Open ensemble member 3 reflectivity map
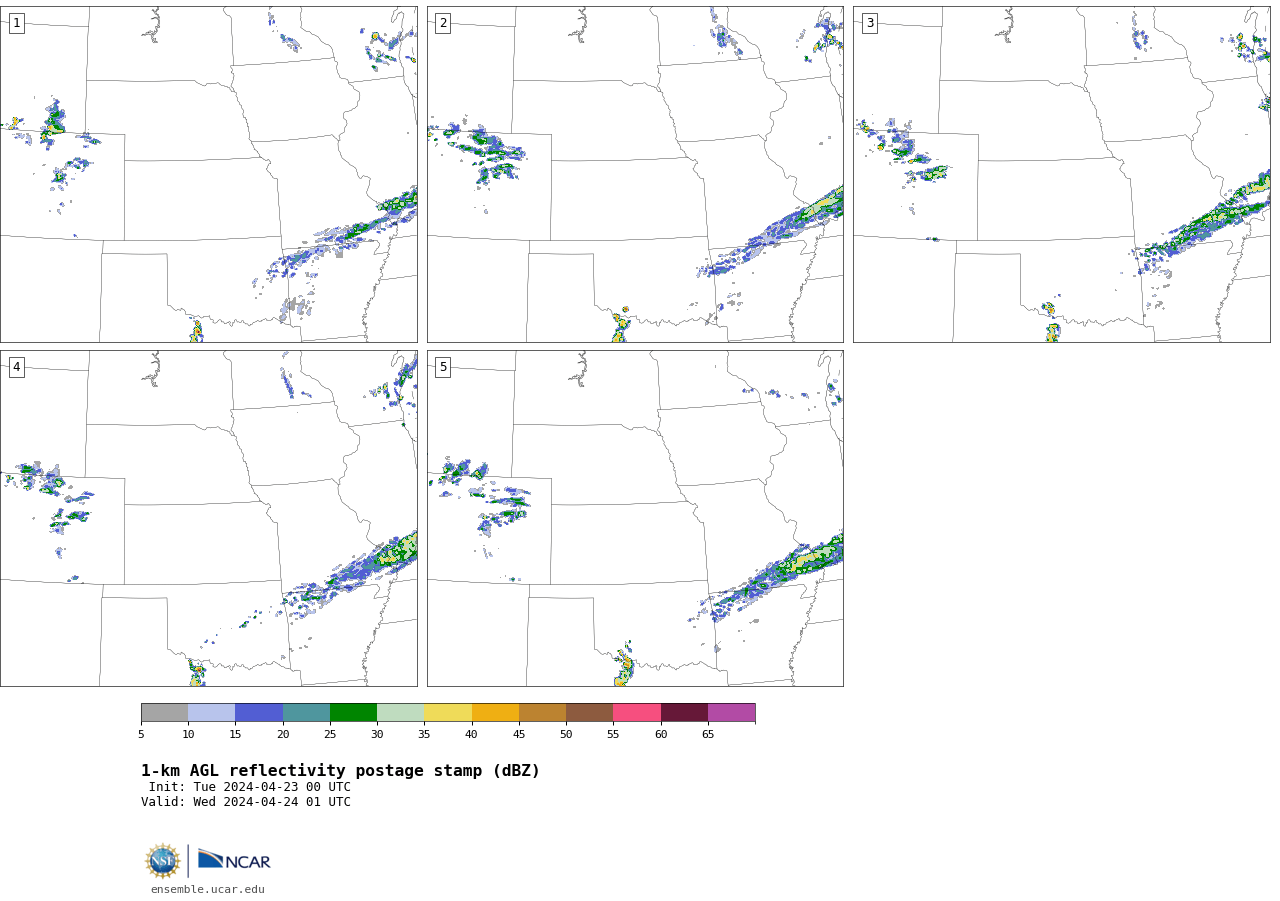The width and height of the screenshot is (1280, 901). [x=1062, y=174]
